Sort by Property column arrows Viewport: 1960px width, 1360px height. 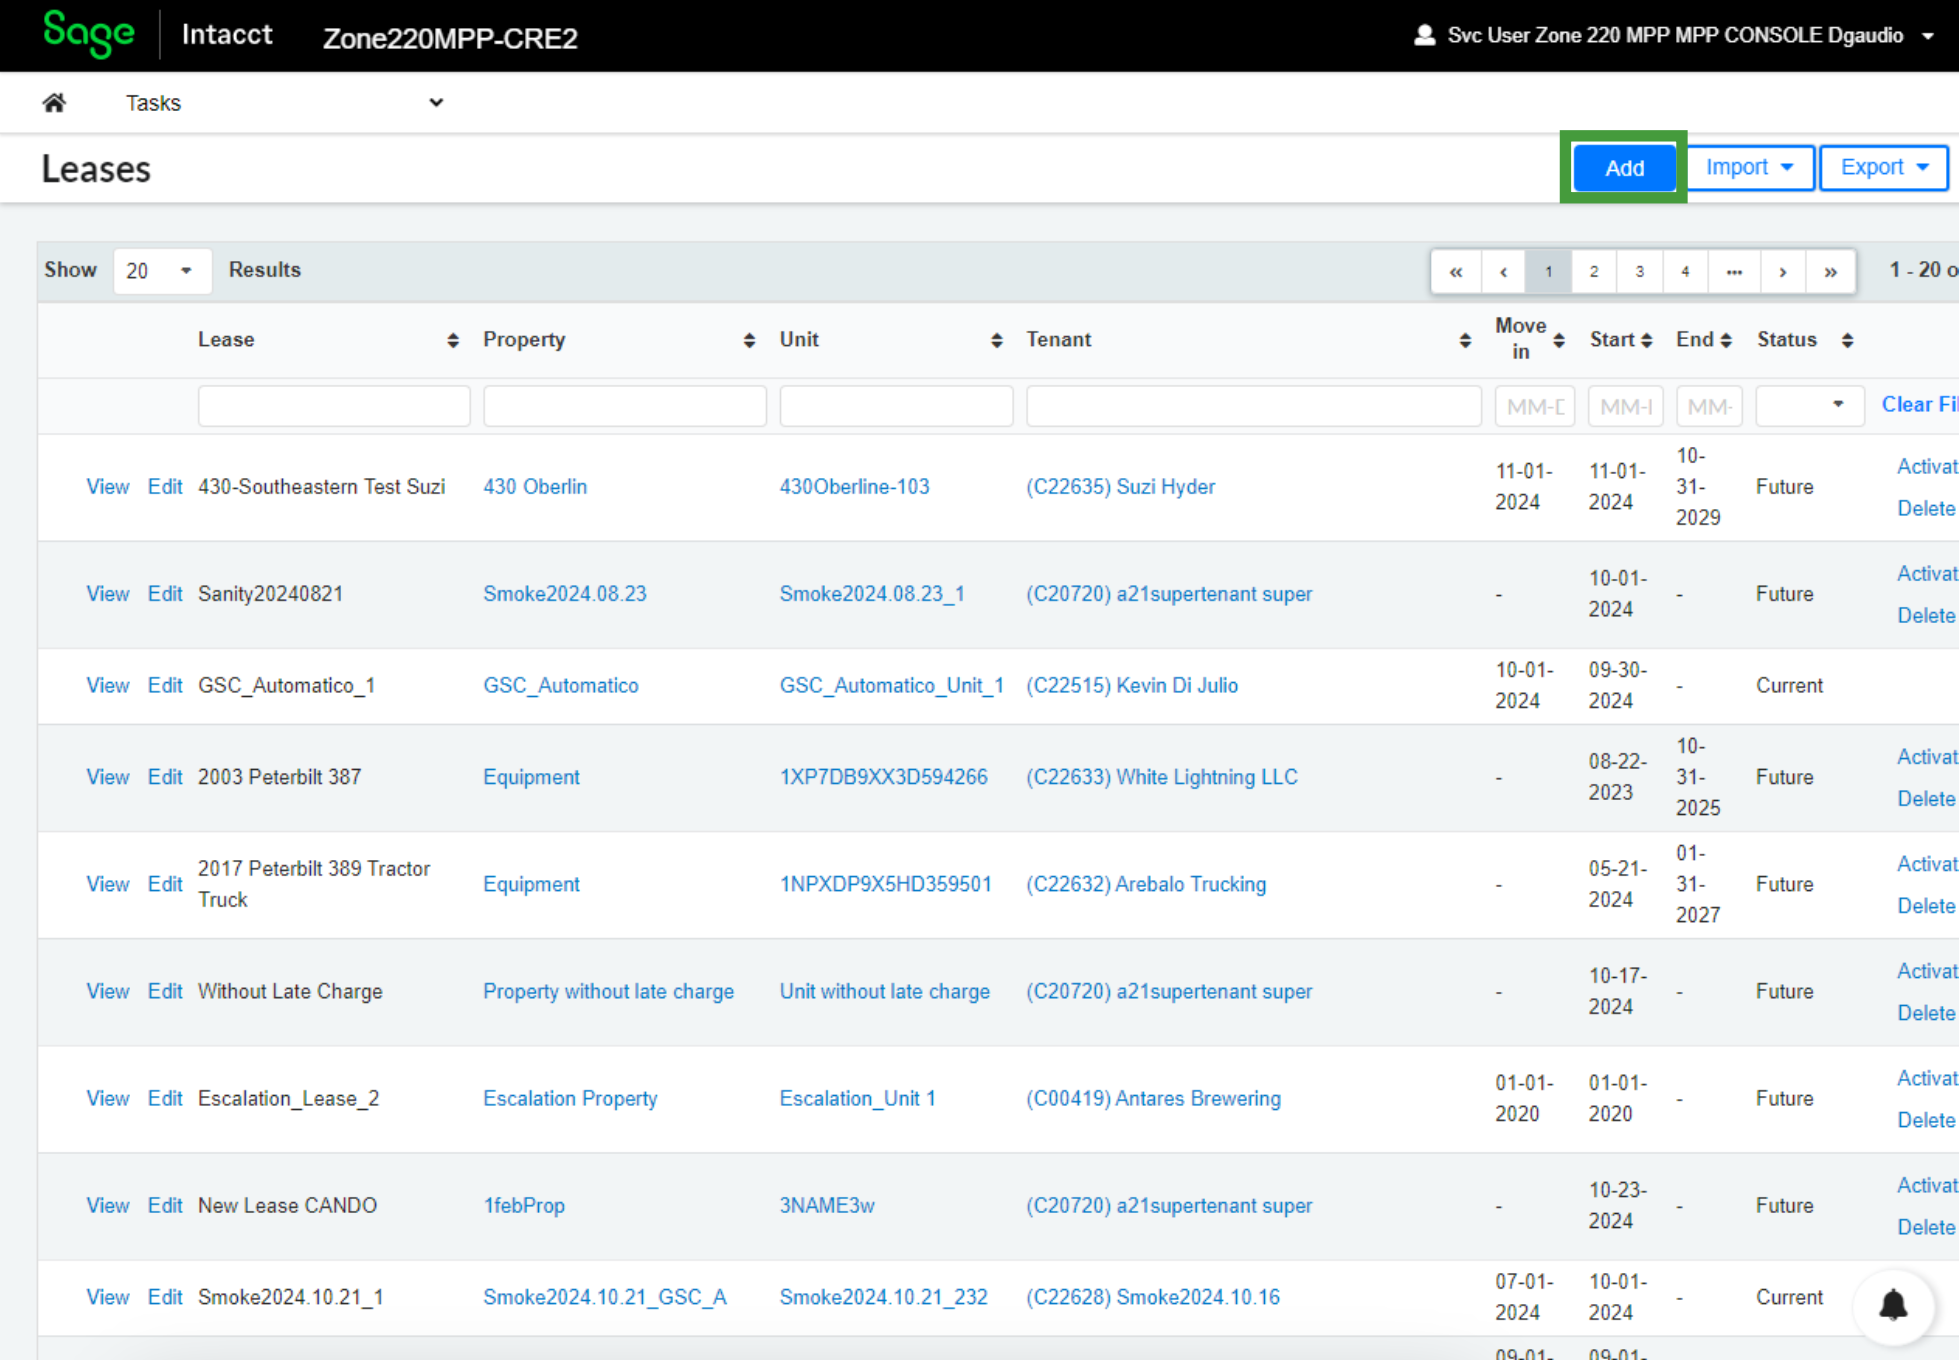[x=749, y=341]
